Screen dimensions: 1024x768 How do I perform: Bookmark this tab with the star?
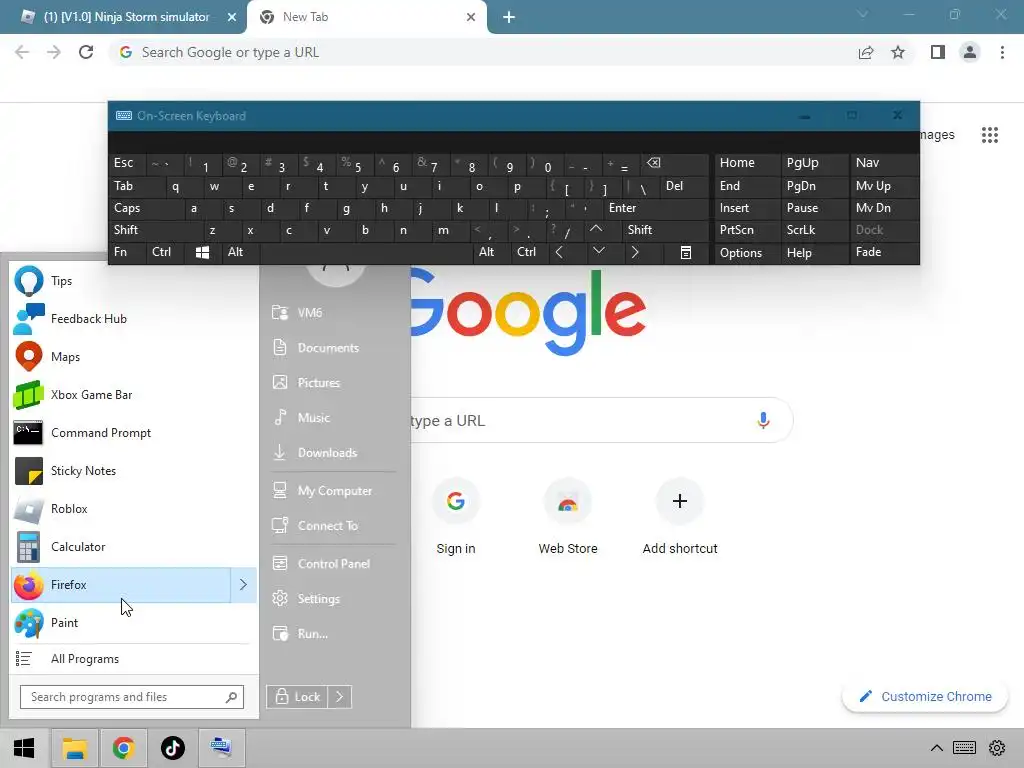[898, 52]
